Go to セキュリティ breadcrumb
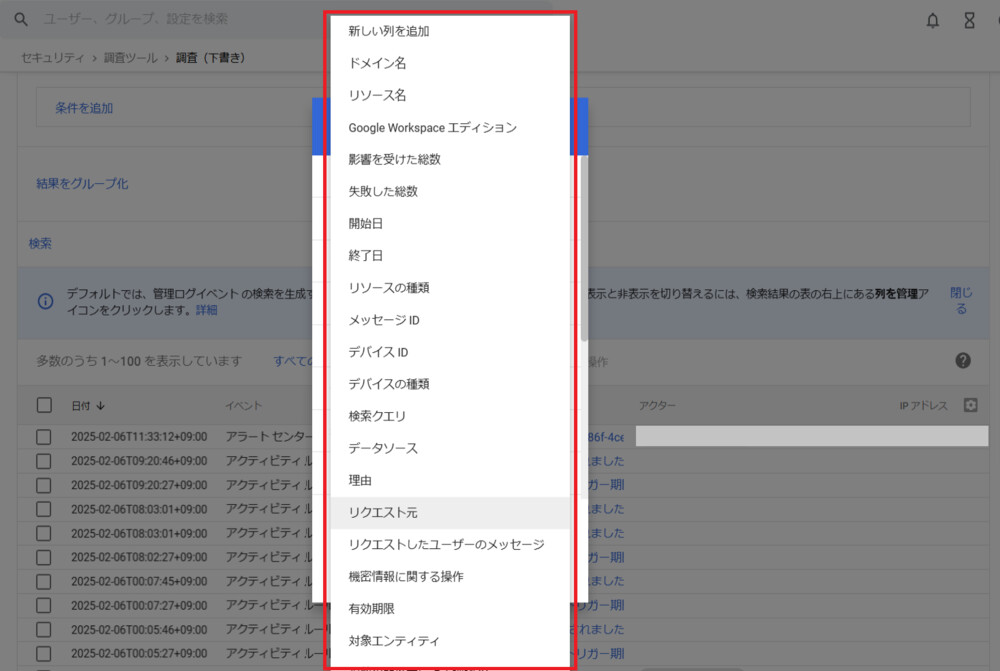The height and width of the screenshot is (671, 1000). click(52, 58)
